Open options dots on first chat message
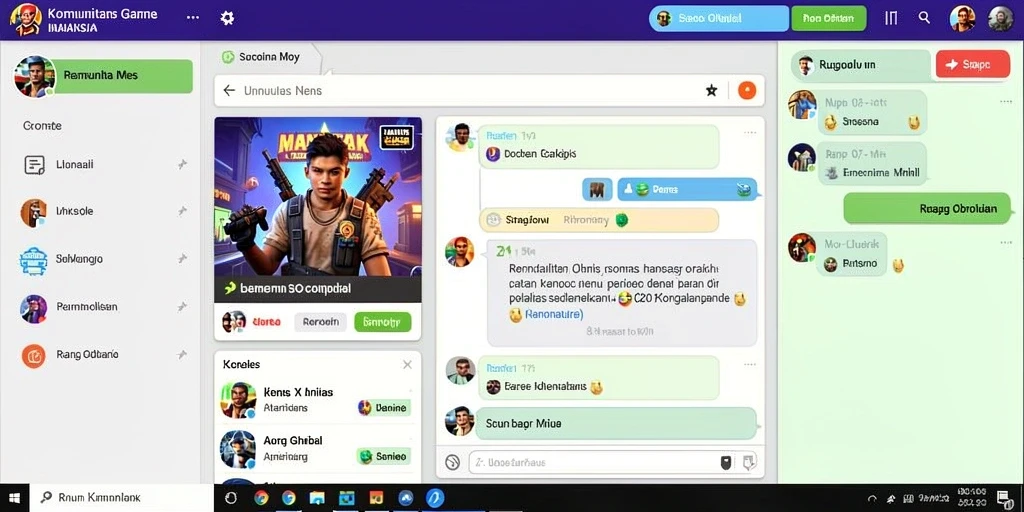This screenshot has height=512, width=1024. click(750, 133)
